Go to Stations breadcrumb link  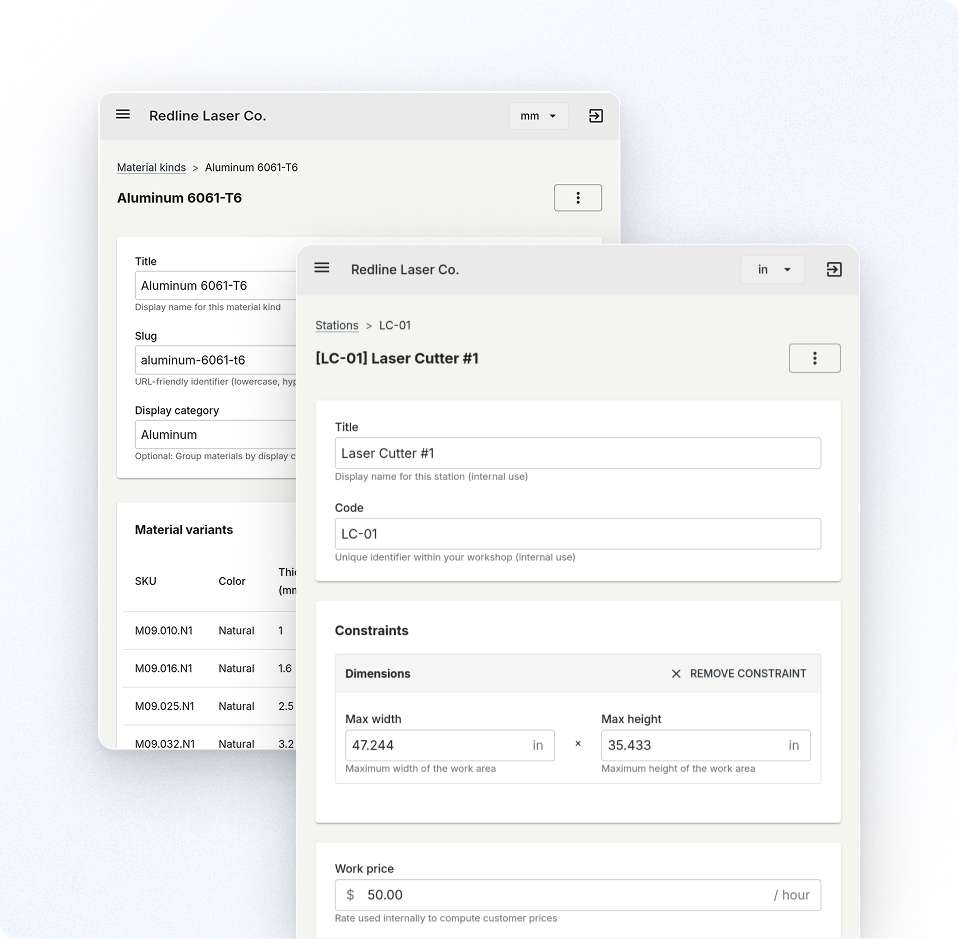[337, 326]
